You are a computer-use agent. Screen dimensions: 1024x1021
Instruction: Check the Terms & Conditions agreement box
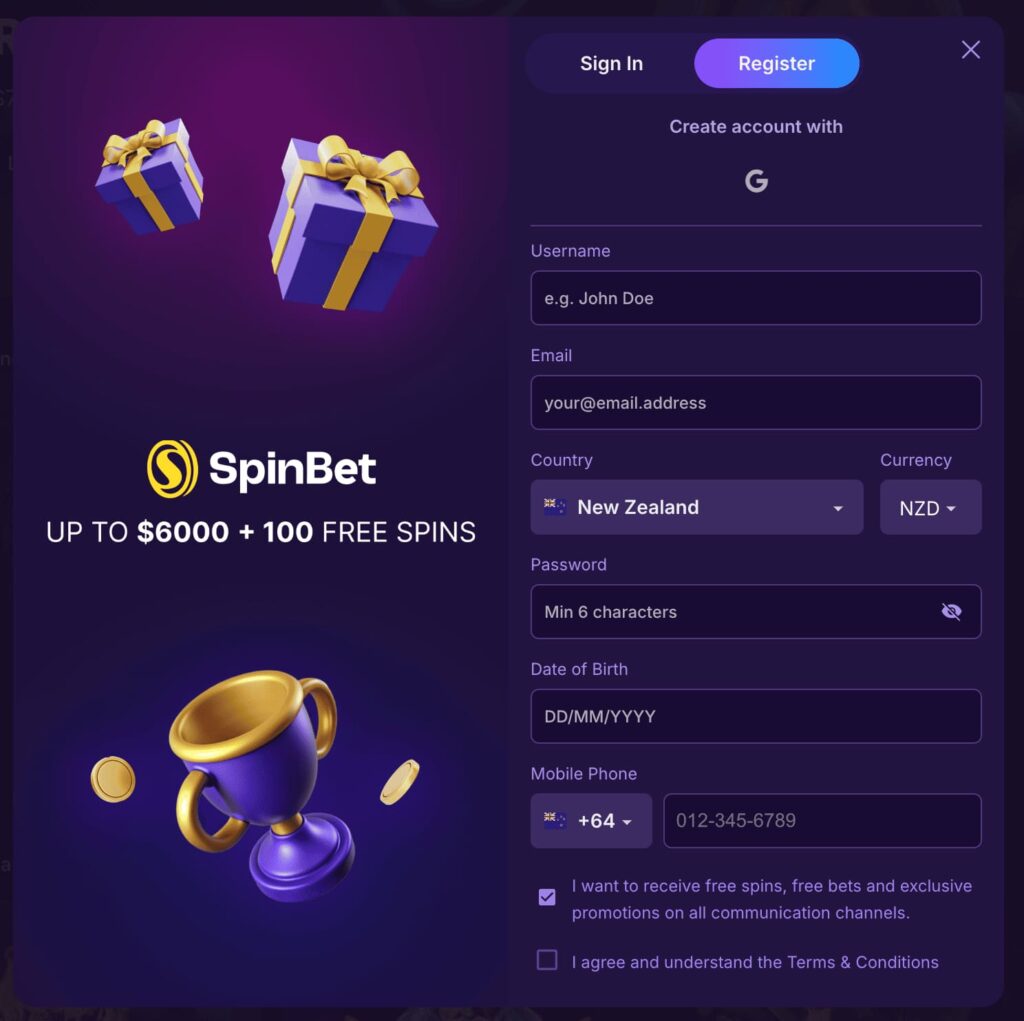point(547,961)
